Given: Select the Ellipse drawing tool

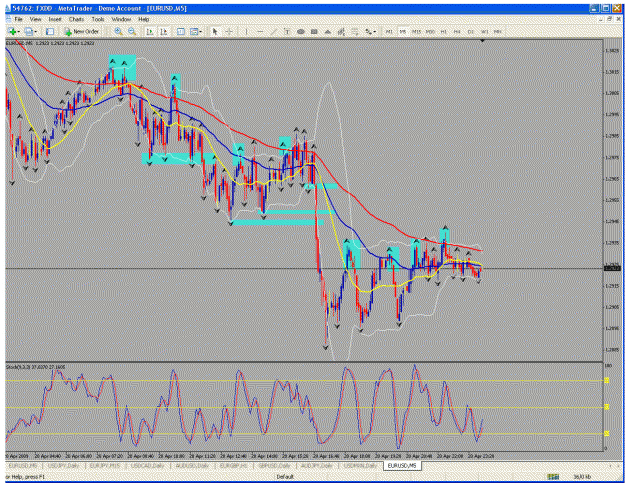Looking at the screenshot, I should [301, 31].
